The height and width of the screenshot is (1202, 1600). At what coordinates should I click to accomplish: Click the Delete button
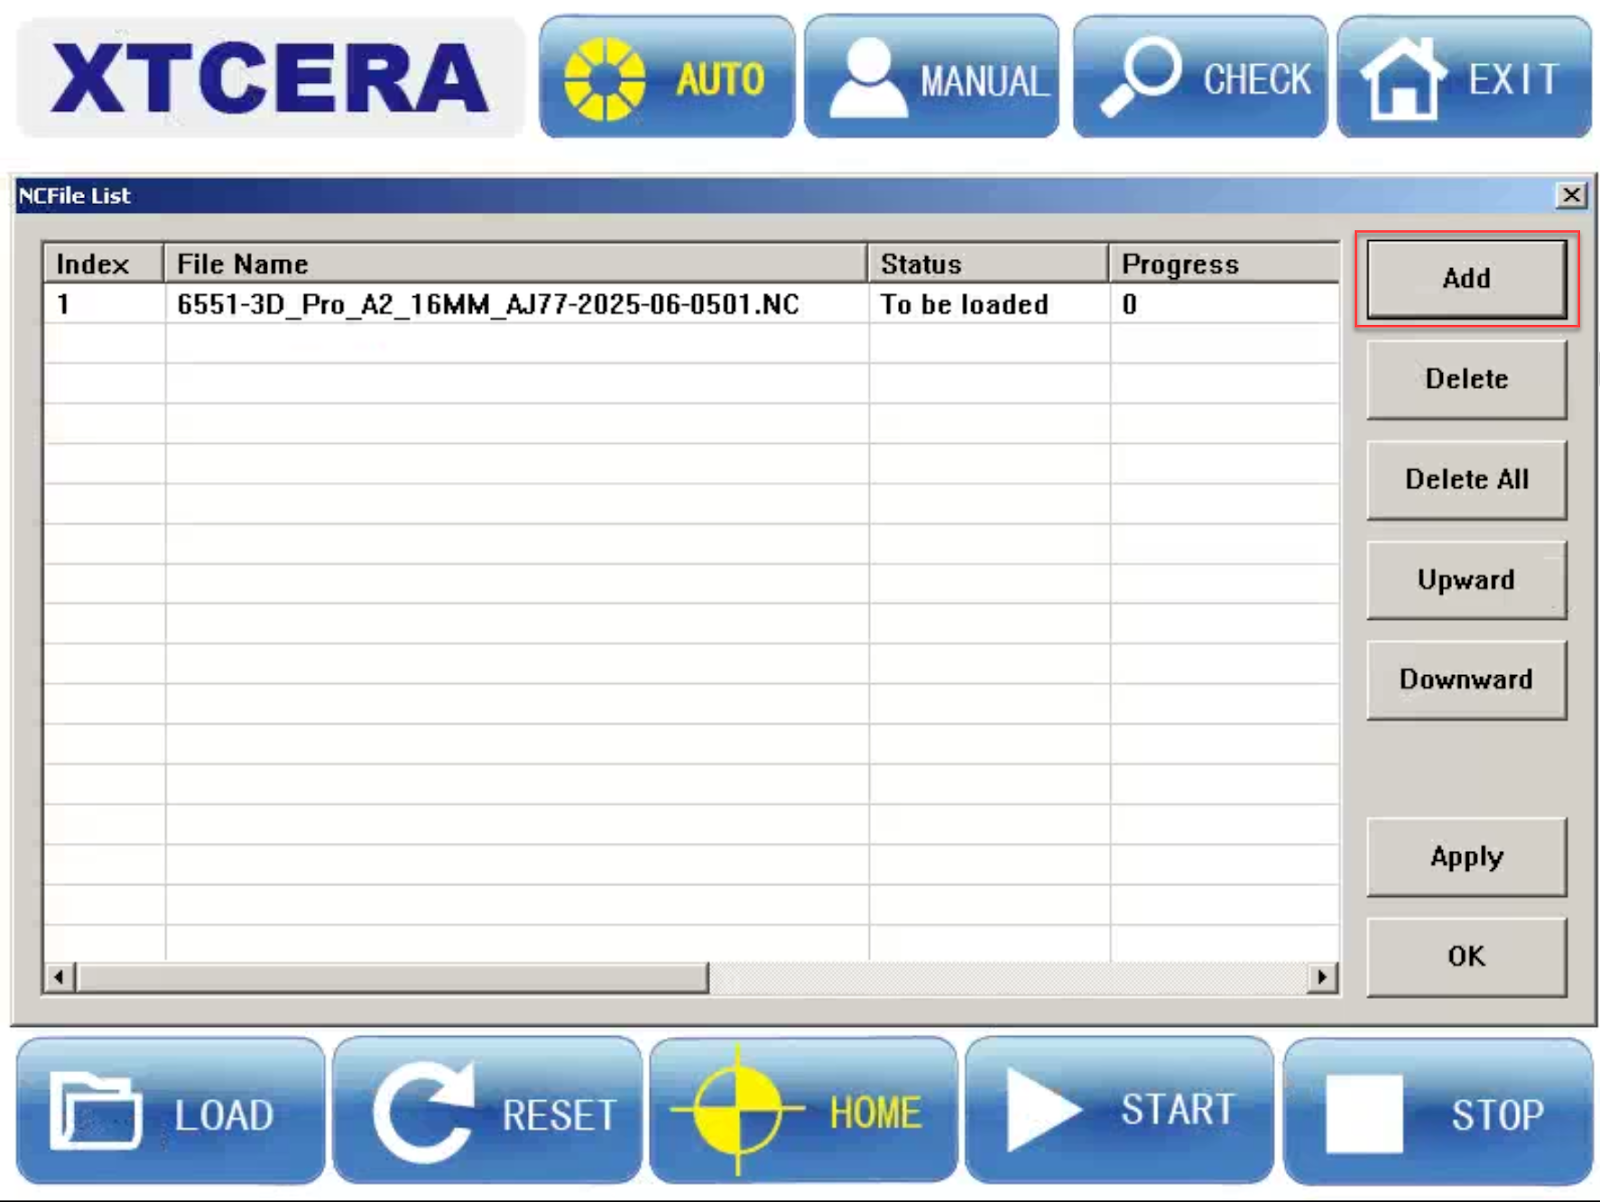1466,379
